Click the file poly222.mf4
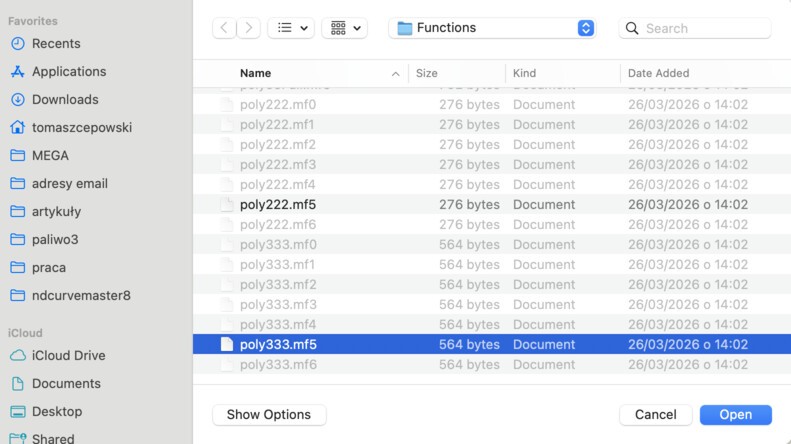The image size is (791, 444). tap(492, 184)
